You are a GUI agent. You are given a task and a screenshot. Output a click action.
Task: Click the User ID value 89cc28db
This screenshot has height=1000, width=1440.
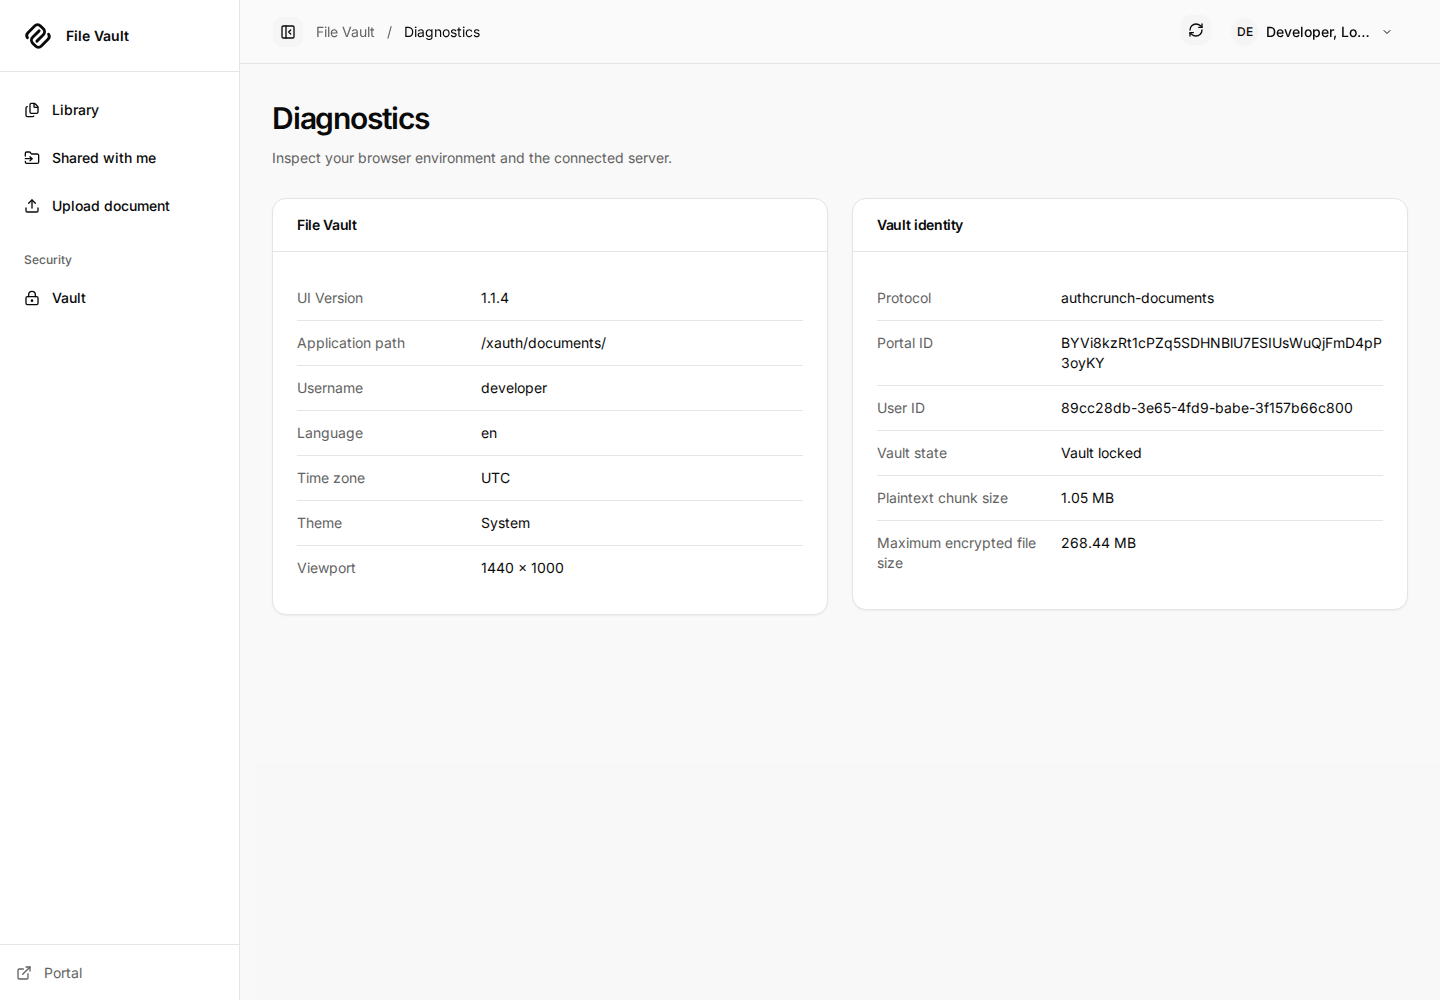[x=1207, y=408]
